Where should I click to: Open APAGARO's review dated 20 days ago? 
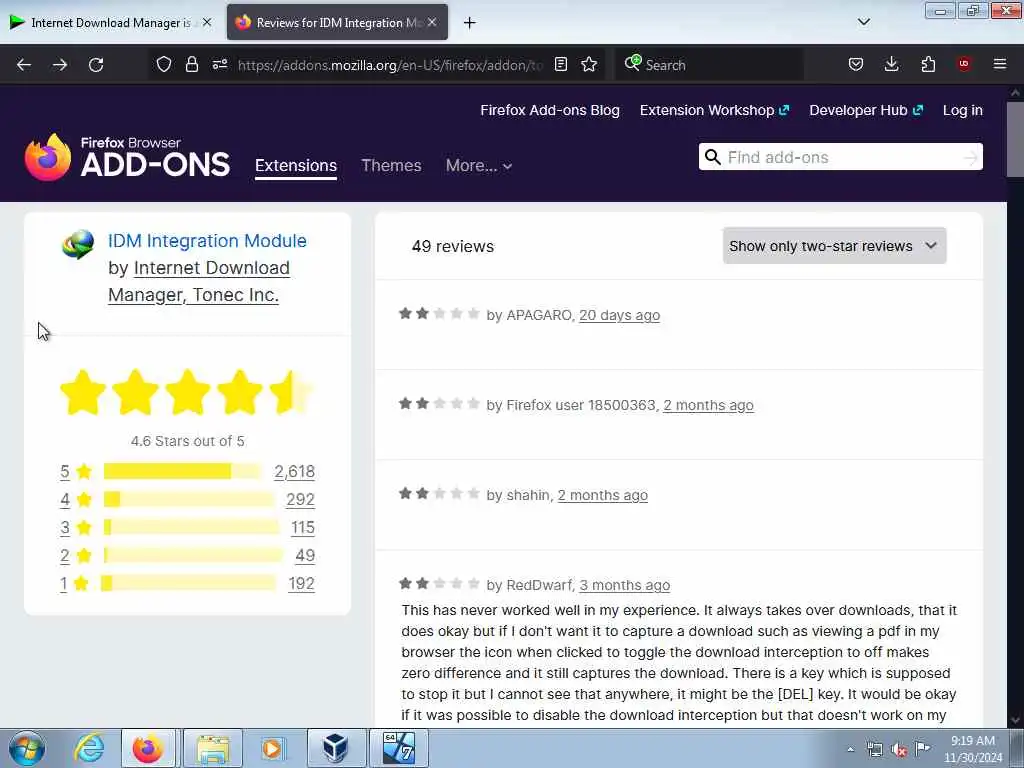coord(619,315)
